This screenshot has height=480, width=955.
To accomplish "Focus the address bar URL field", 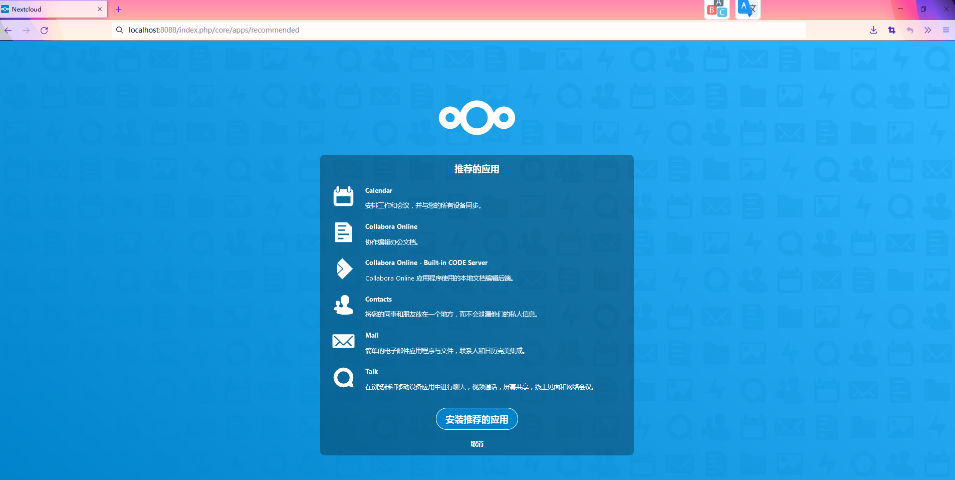I will coord(460,30).
